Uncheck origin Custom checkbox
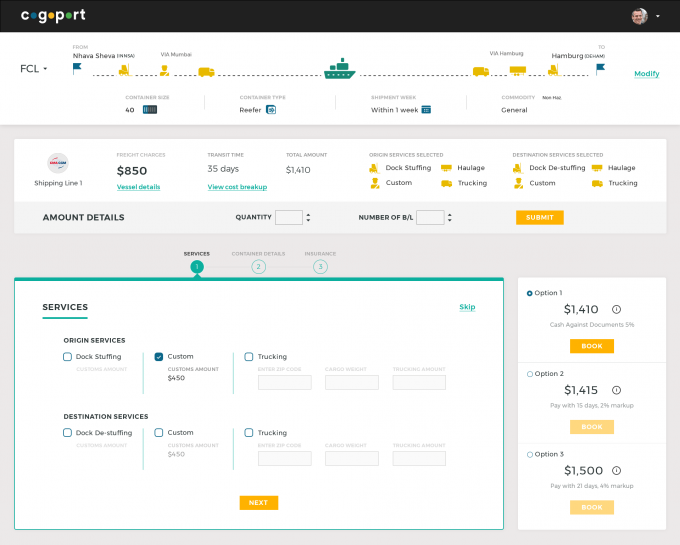 (159, 357)
